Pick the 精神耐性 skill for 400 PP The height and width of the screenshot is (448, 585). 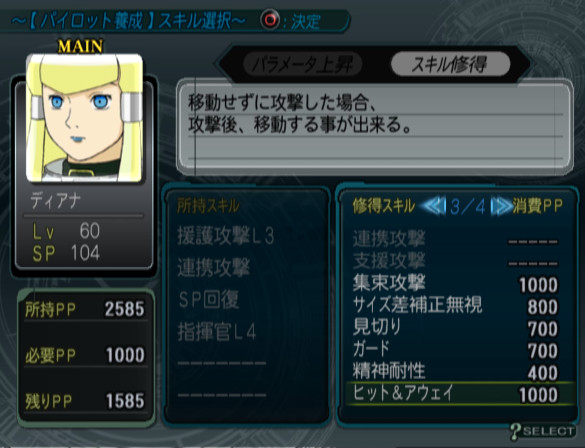click(x=455, y=372)
